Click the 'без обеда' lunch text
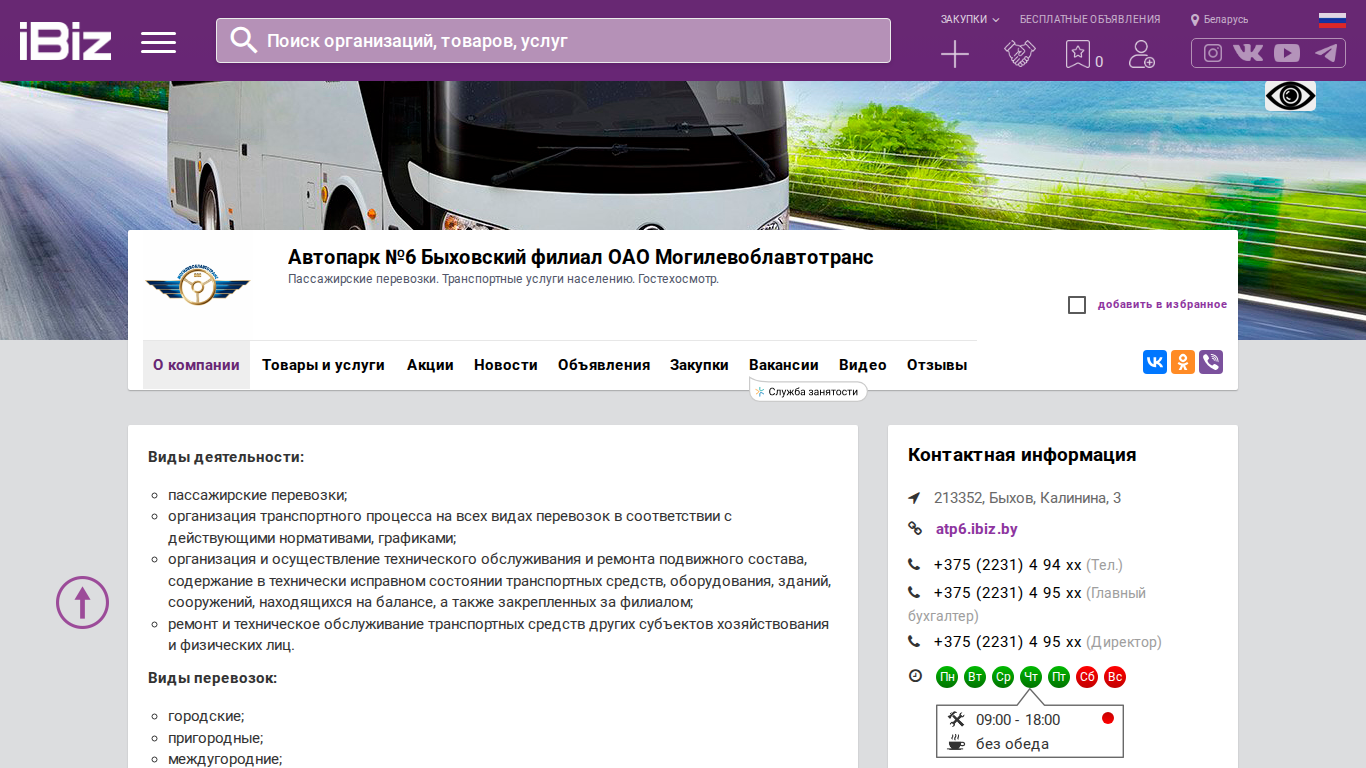The image size is (1366, 768). click(x=1012, y=744)
